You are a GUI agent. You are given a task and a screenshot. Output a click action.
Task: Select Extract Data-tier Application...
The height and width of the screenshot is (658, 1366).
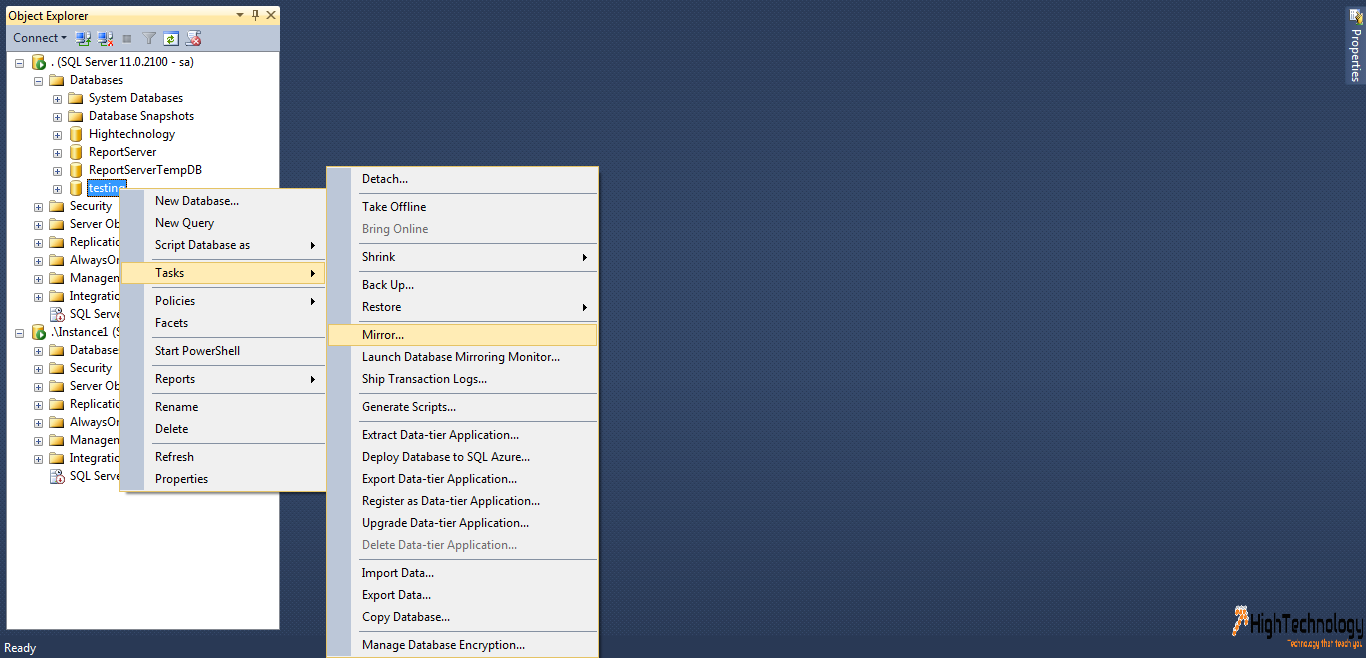pos(462,435)
